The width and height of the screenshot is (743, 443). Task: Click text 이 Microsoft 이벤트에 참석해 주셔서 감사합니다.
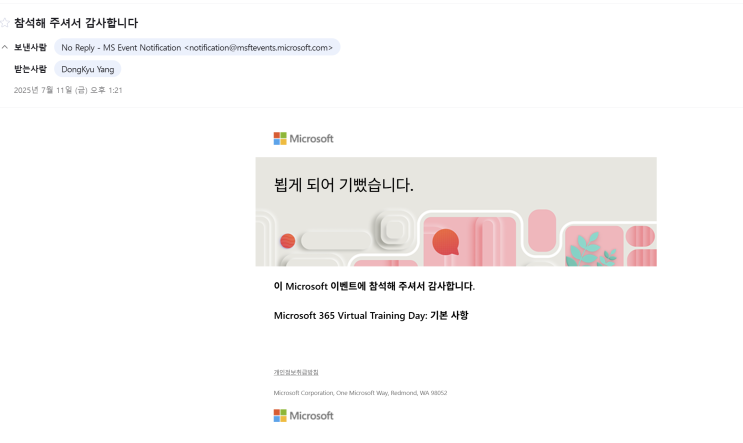[x=374, y=286]
